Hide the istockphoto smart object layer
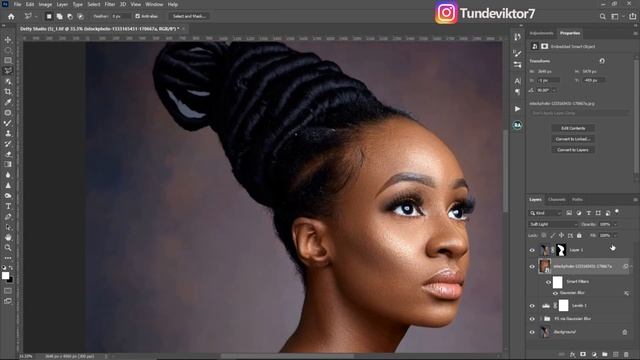 click(532, 267)
